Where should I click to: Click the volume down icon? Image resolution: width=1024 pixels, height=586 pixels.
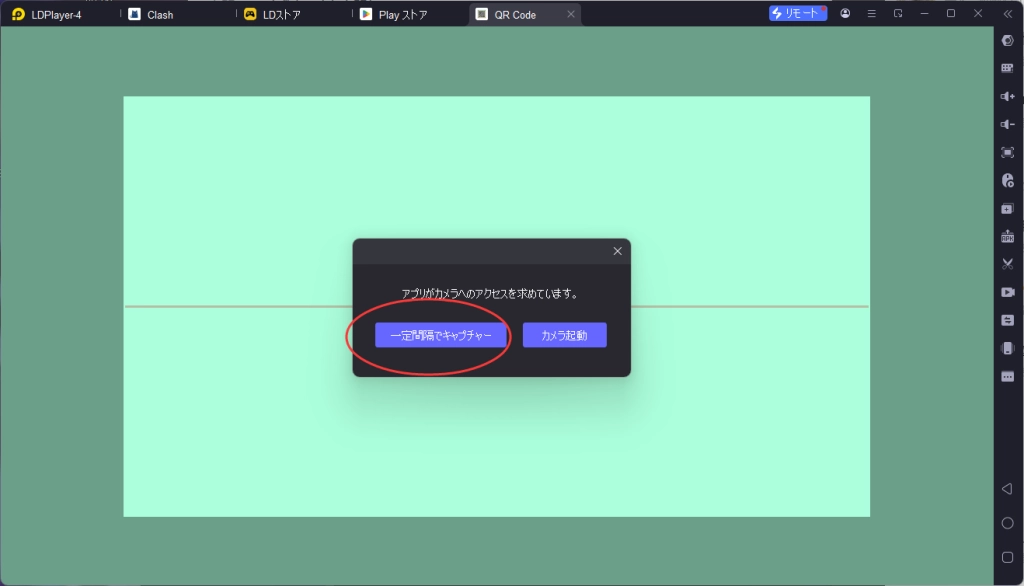[1008, 124]
